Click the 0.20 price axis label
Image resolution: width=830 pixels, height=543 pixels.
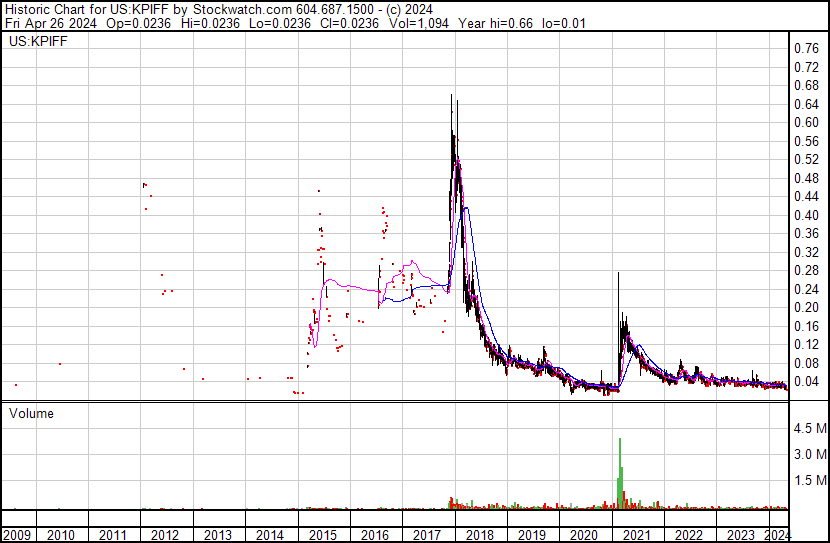807,307
